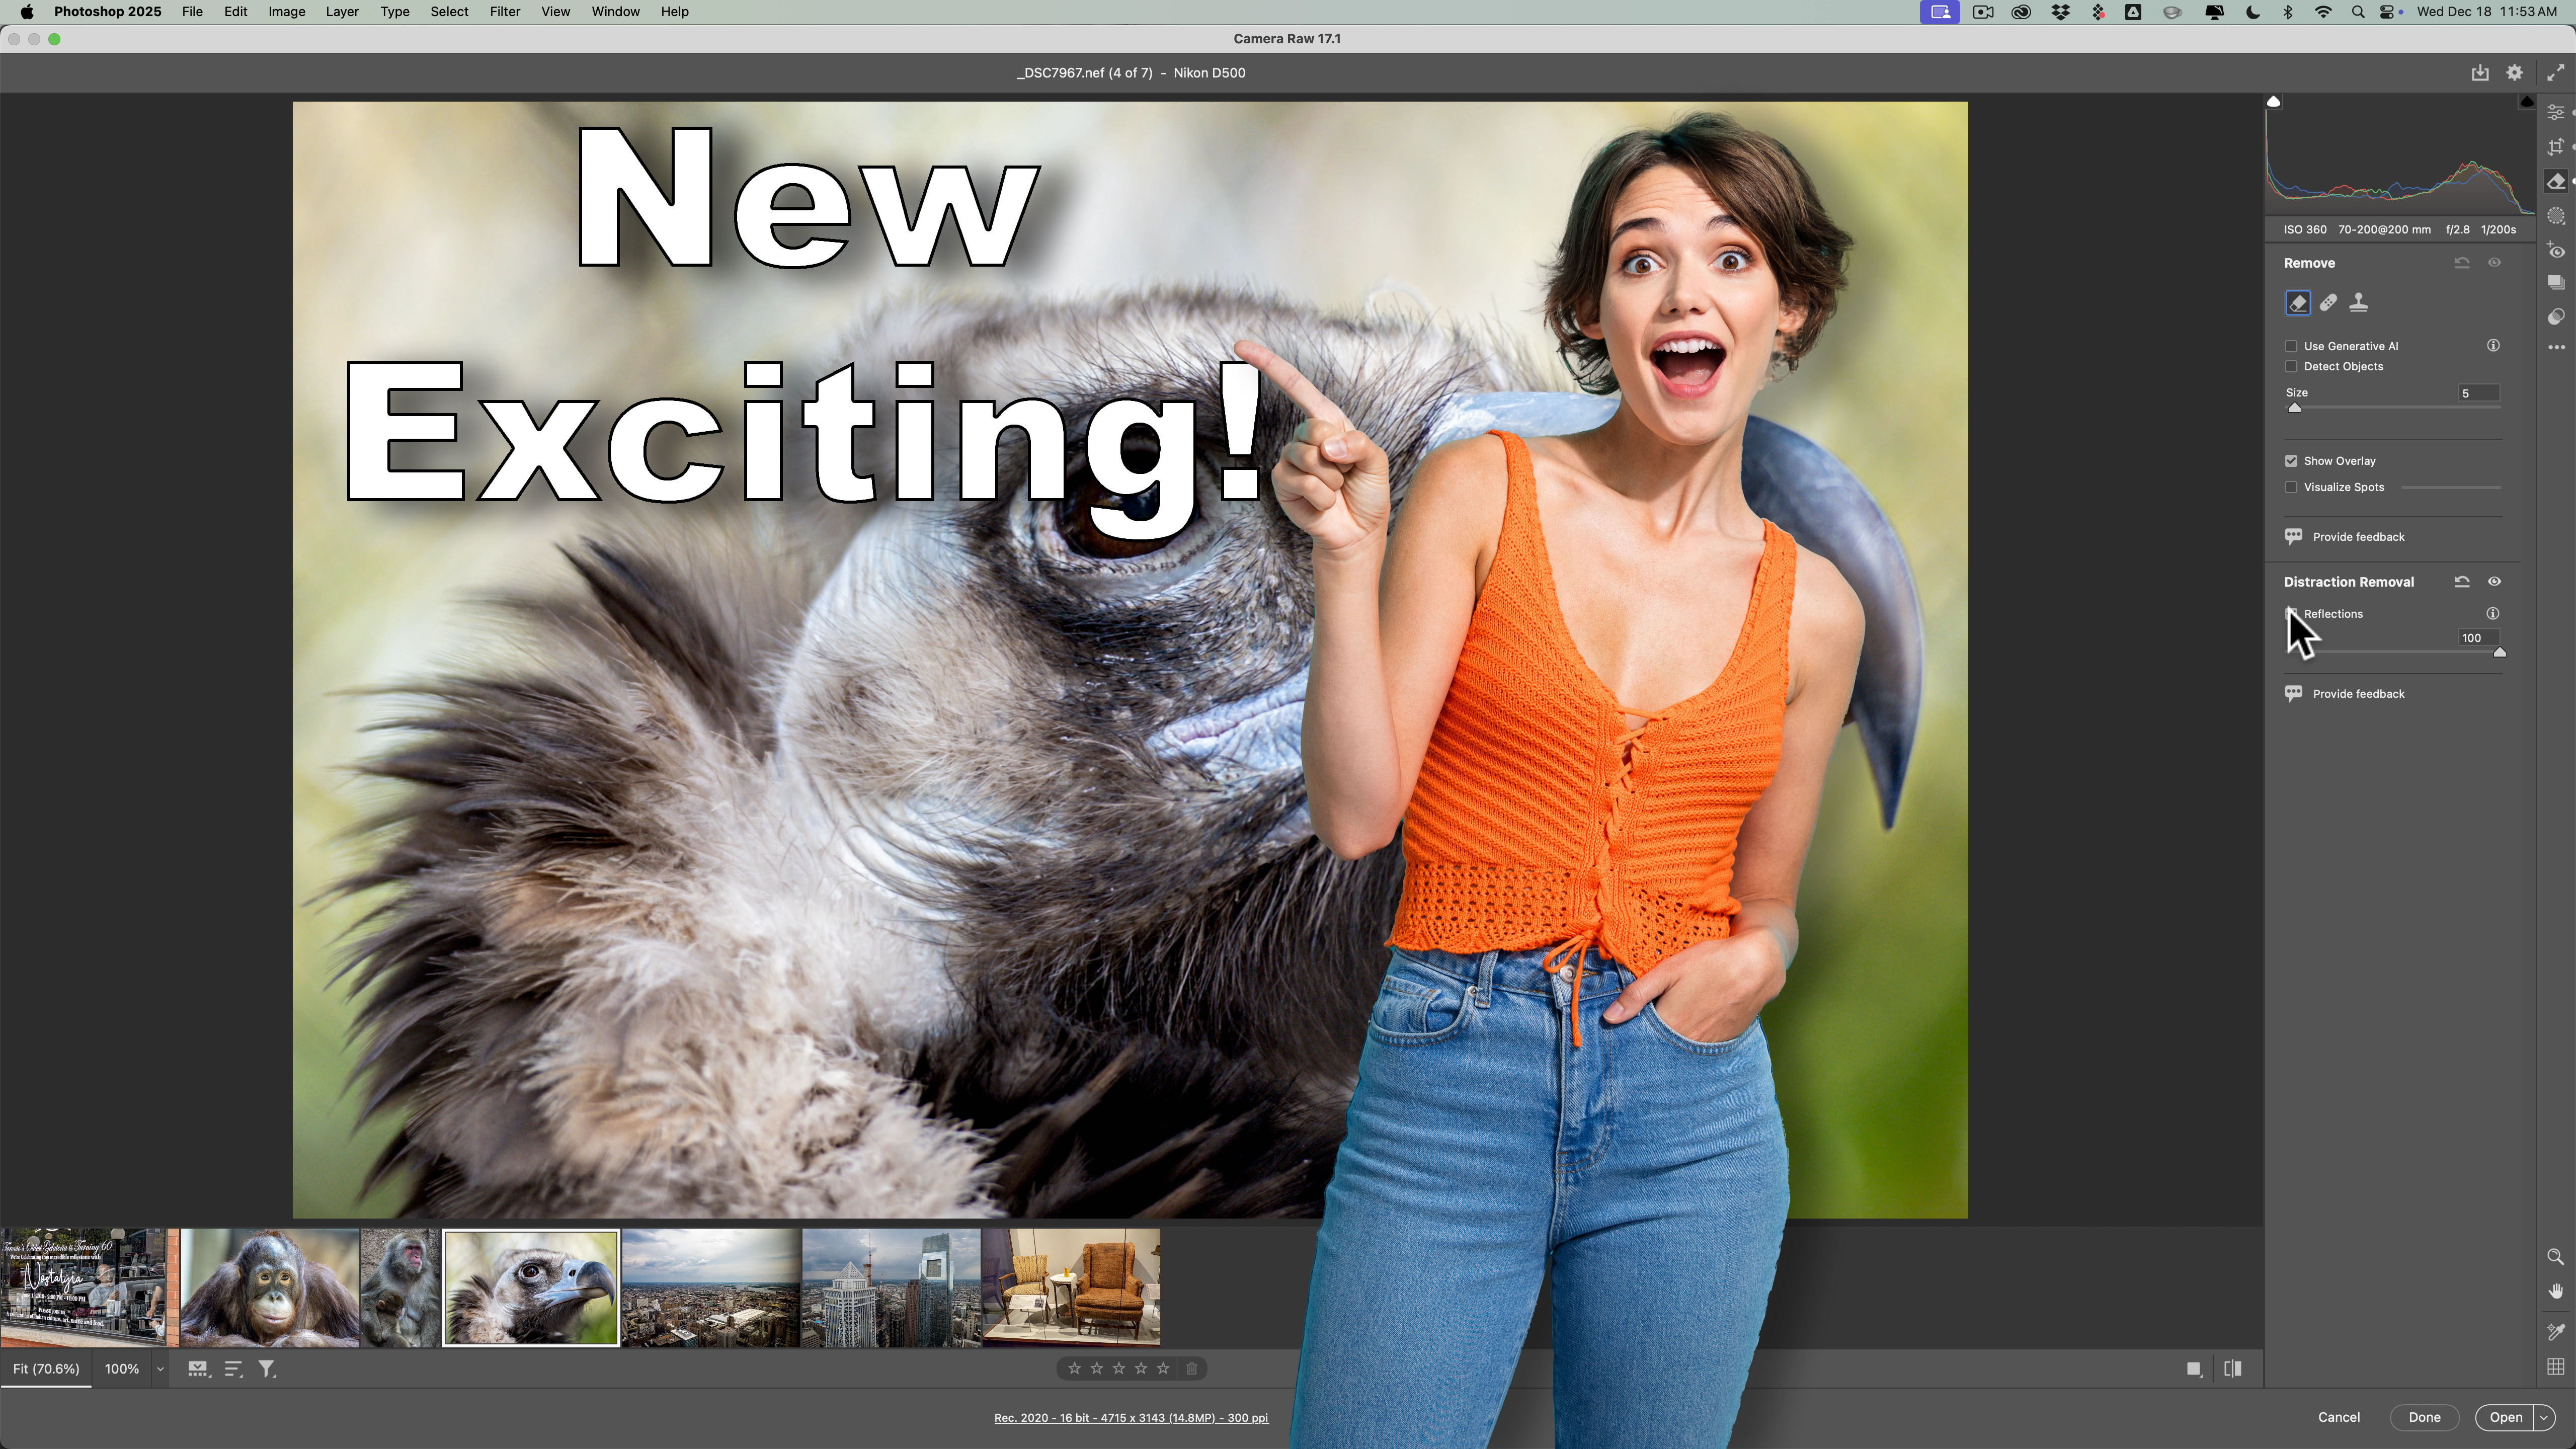This screenshot has width=2576, height=1449.
Task: Select the Crop tool in the right sidebar
Action: (2557, 146)
